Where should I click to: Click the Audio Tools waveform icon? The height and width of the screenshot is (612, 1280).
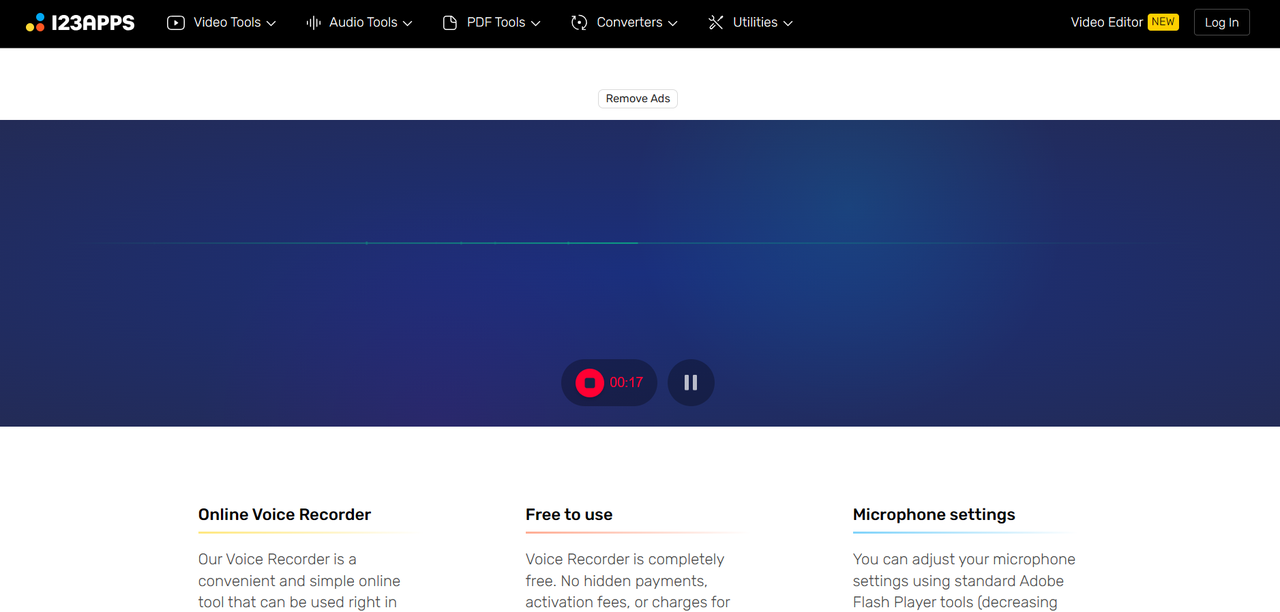click(x=313, y=22)
